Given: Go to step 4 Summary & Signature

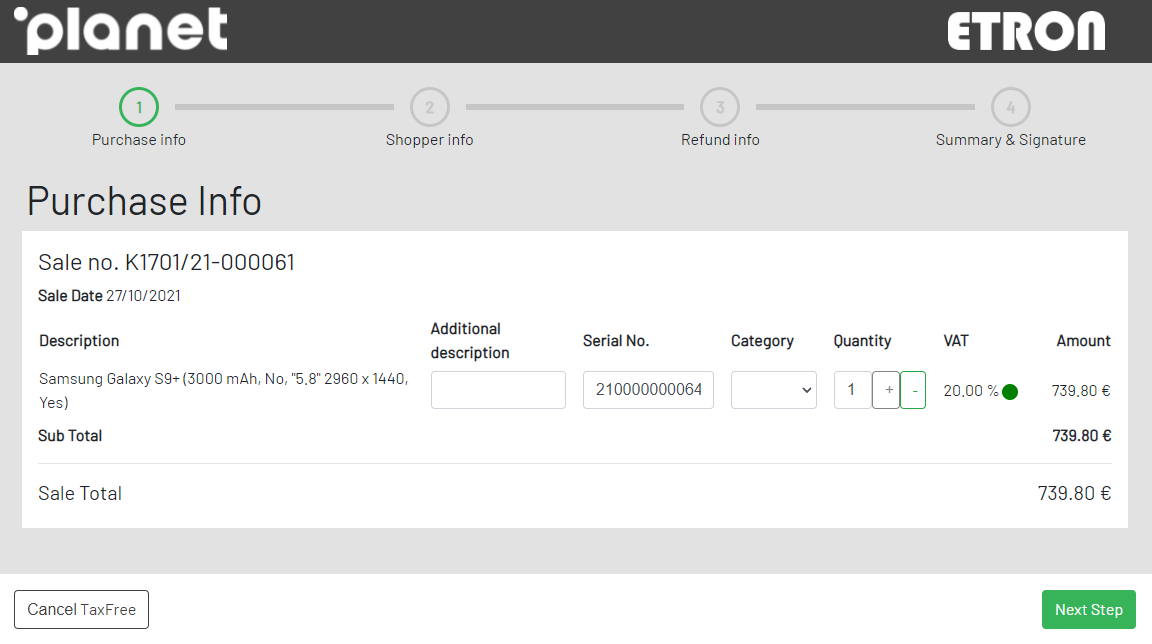Looking at the screenshot, I should [x=1011, y=107].
